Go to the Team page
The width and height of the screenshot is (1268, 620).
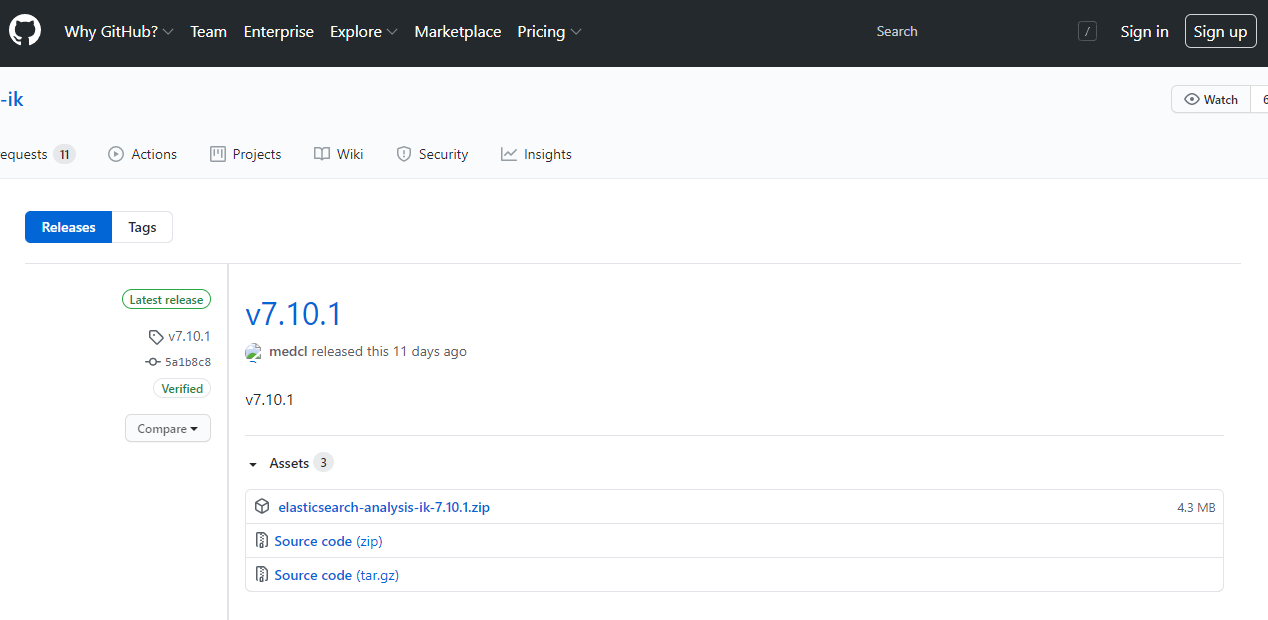[x=208, y=32]
